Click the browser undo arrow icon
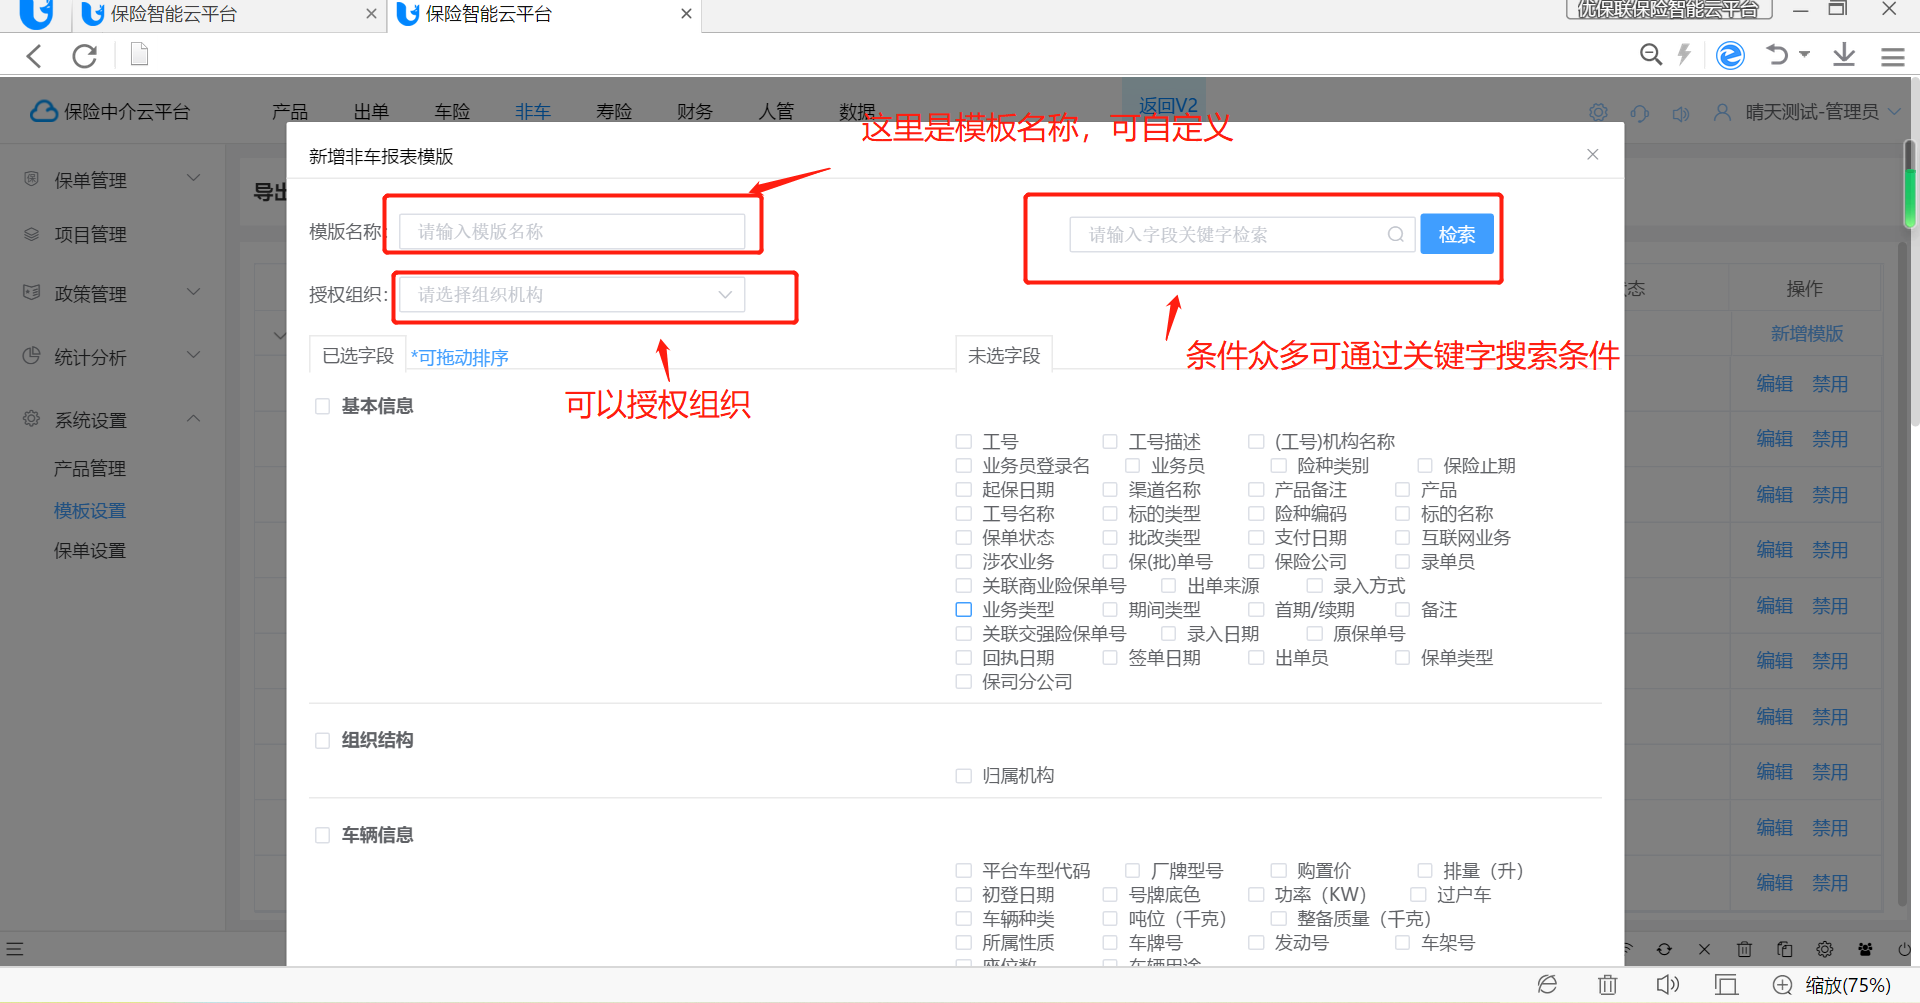1920x1003 pixels. [x=1777, y=55]
